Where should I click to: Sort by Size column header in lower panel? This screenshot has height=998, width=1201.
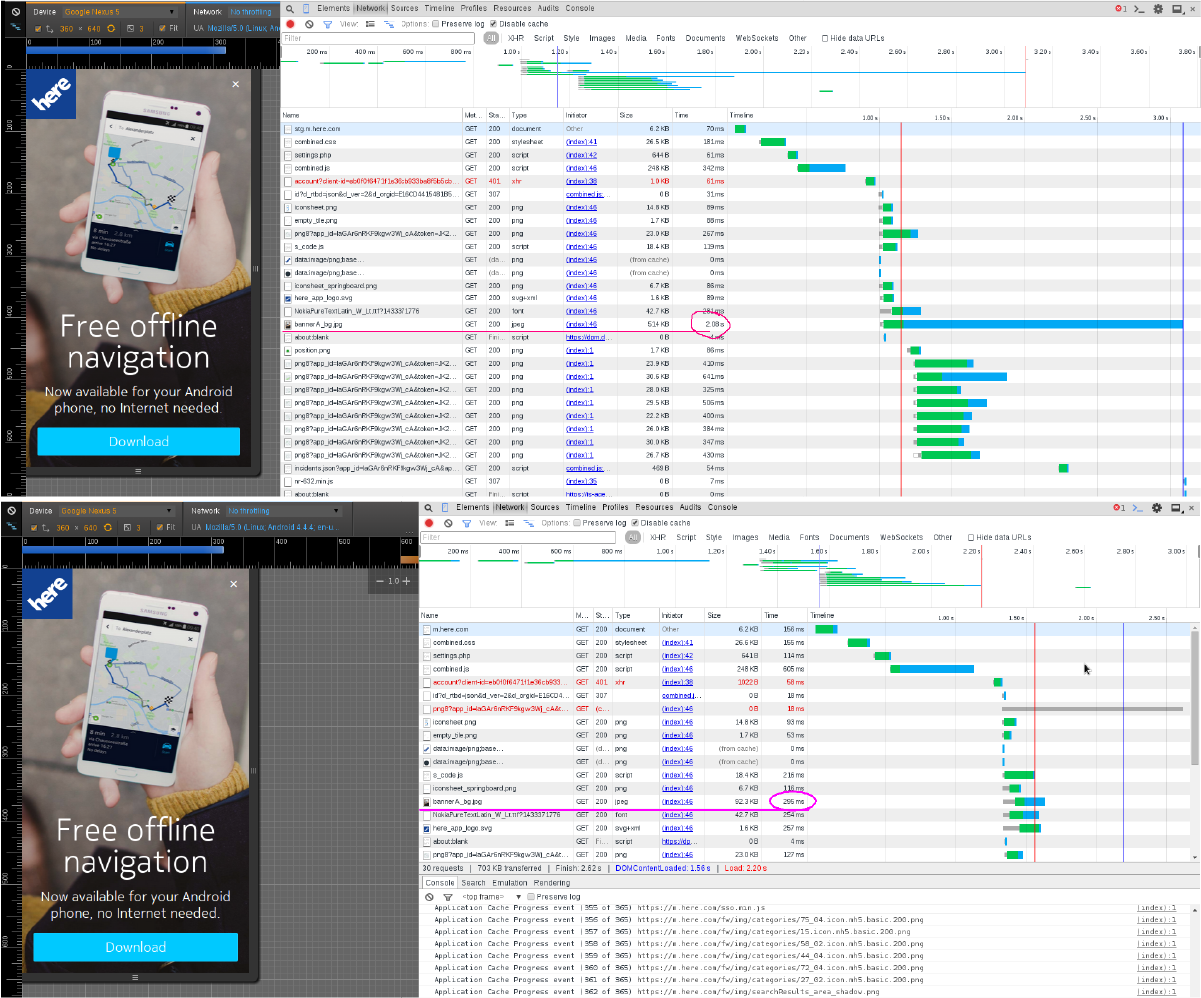pos(732,616)
